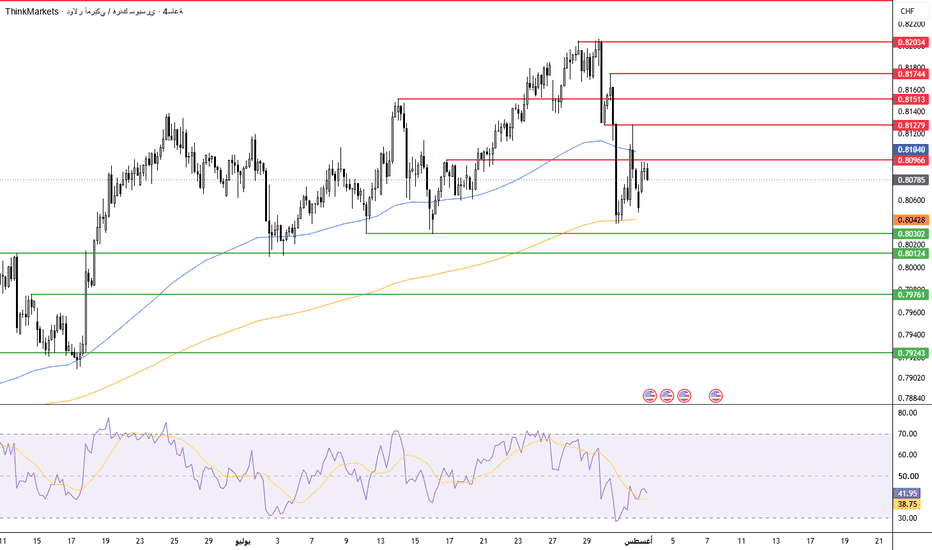Screen dimensions: 932x550
Task: Click the 80.00 level on RSI axis
Action: tap(907, 413)
